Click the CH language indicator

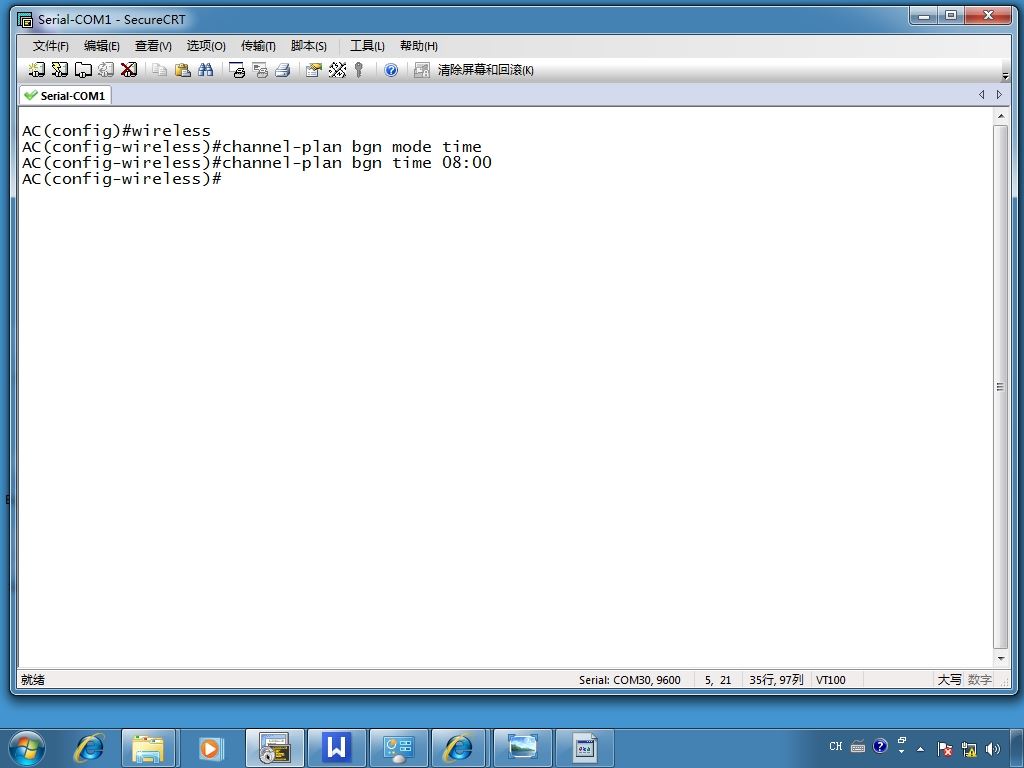coord(835,746)
